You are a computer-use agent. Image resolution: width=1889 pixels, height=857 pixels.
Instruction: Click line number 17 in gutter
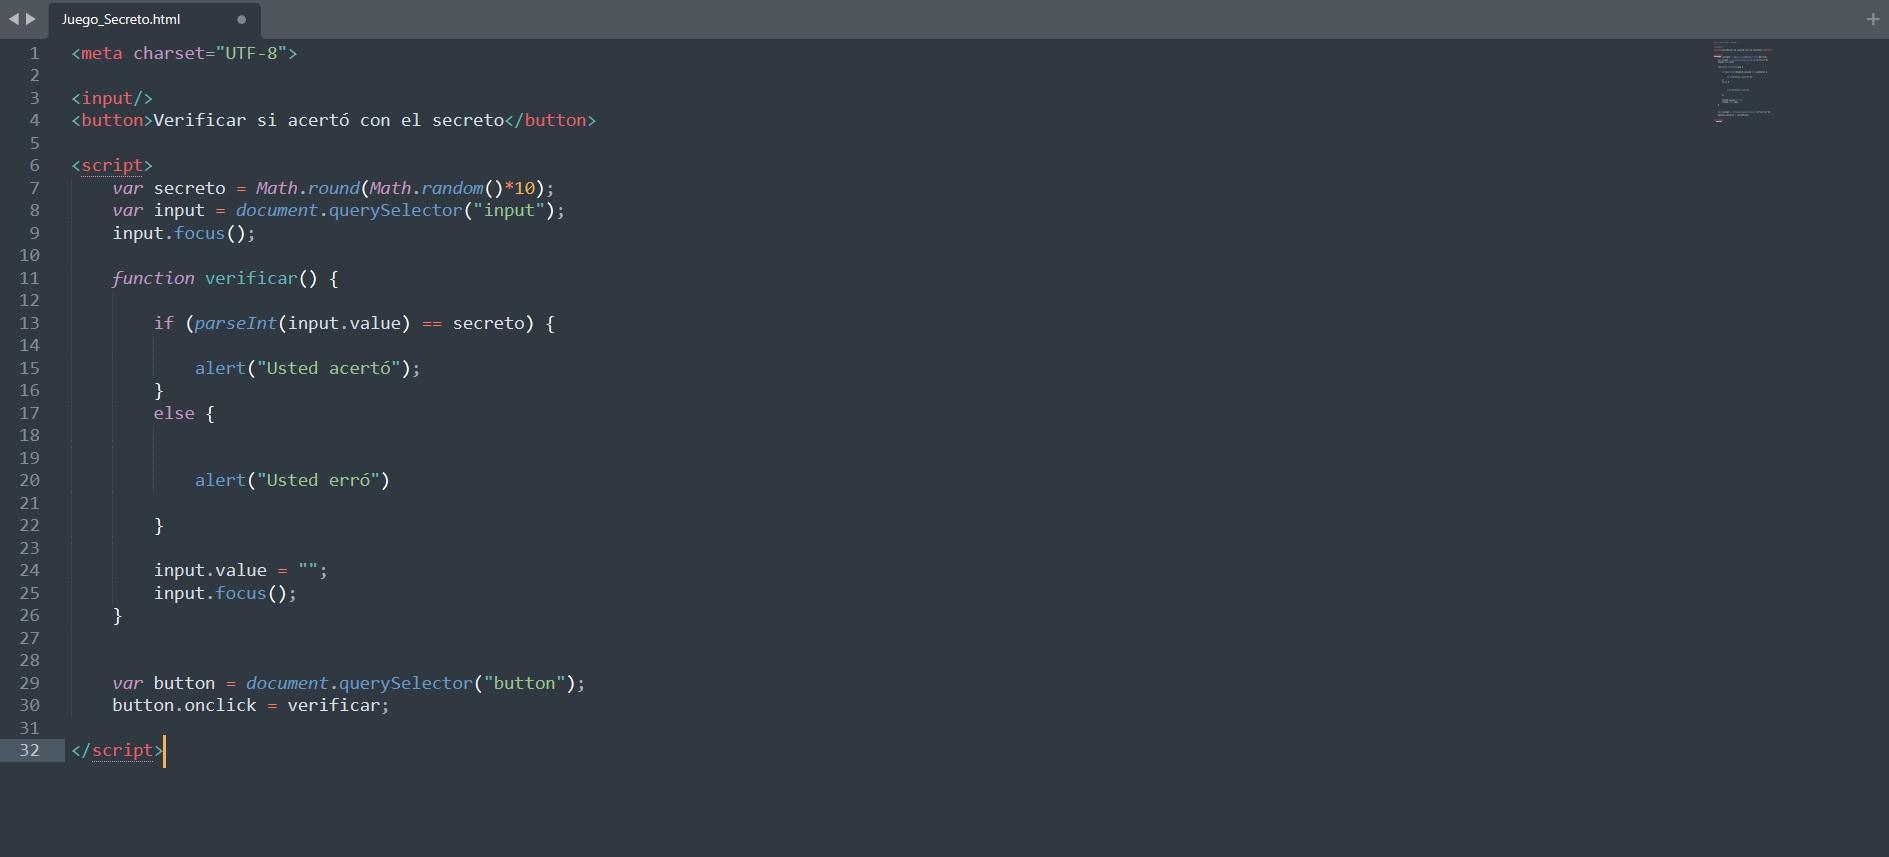[30, 413]
